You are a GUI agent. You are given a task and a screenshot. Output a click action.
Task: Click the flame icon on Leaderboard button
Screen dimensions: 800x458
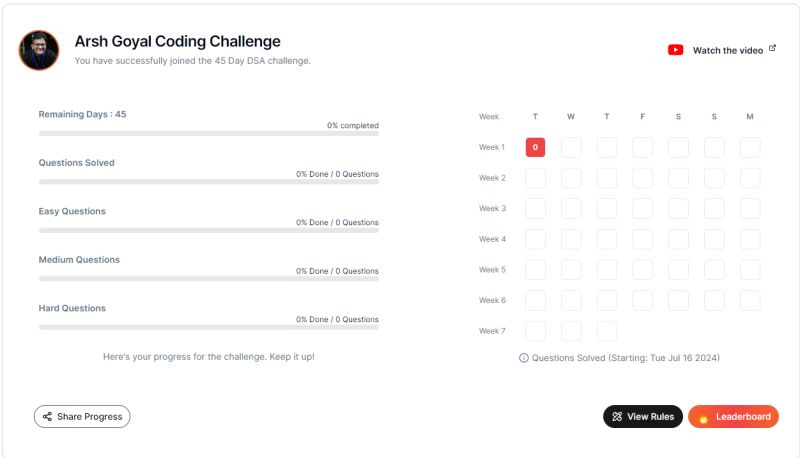[x=704, y=418]
